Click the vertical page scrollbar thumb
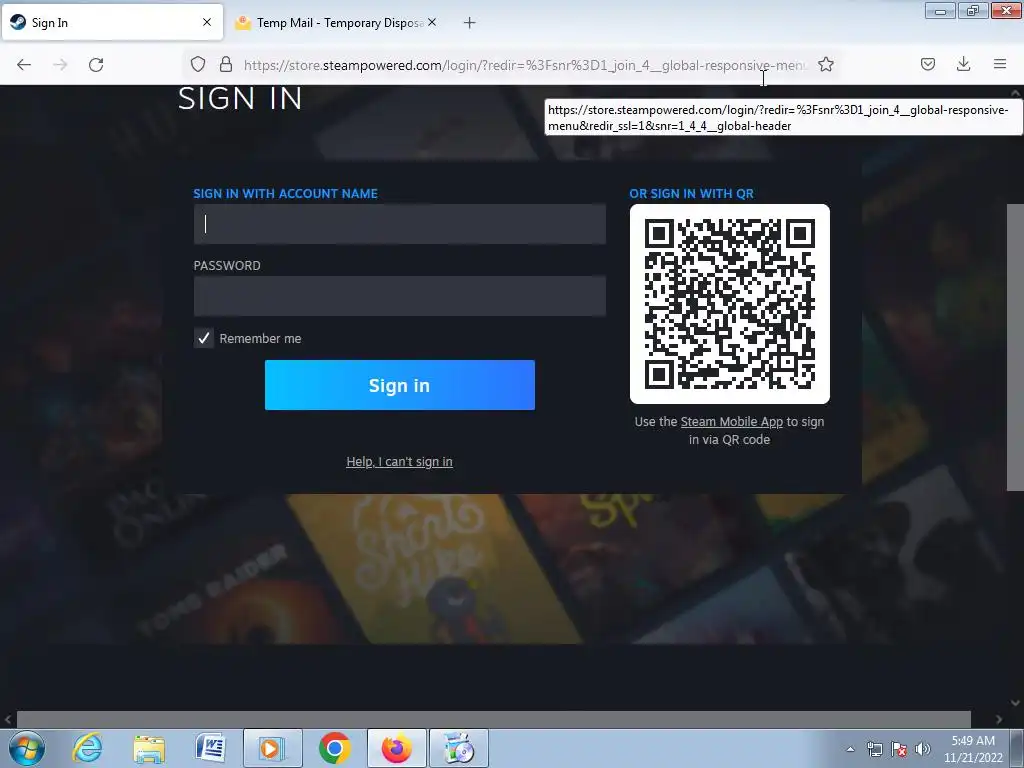 pyautogui.click(x=1015, y=347)
